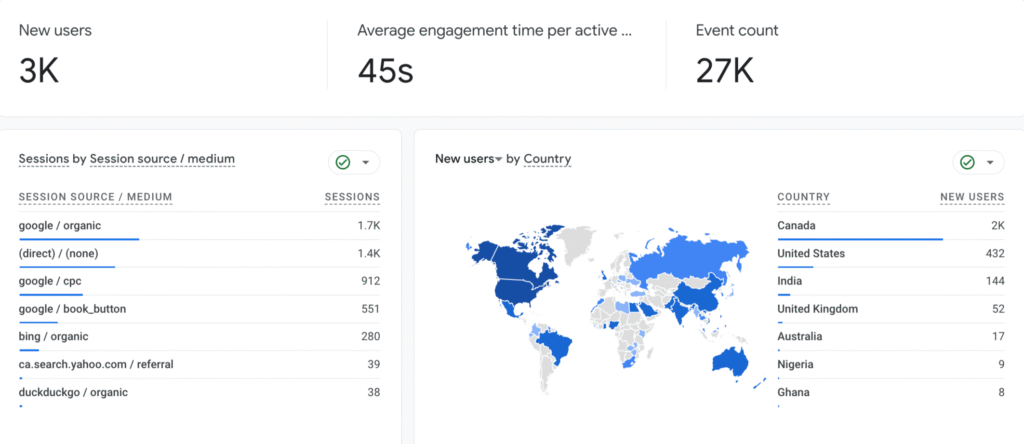The image size is (1024, 444).
Task: Click the SESSIONS column header
Action: tap(352, 197)
